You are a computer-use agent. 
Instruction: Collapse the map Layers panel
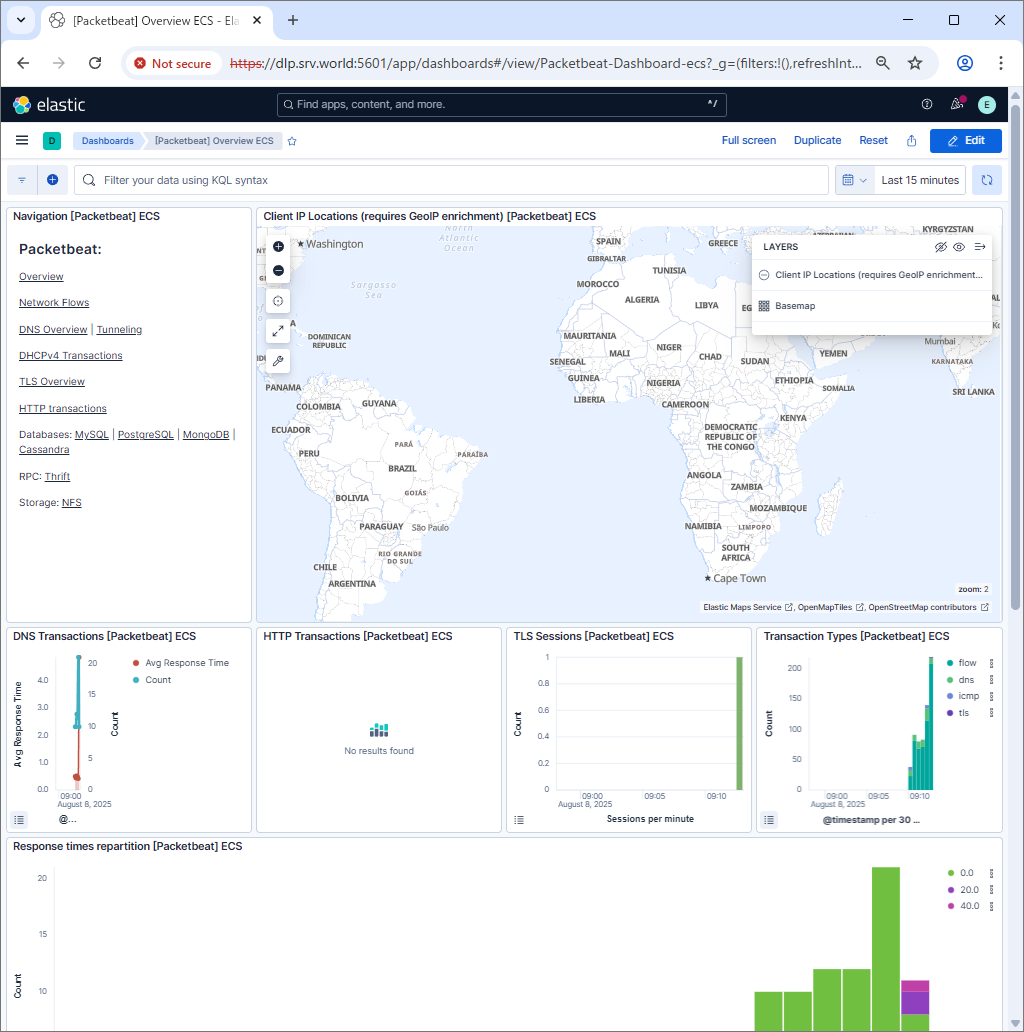click(980, 246)
